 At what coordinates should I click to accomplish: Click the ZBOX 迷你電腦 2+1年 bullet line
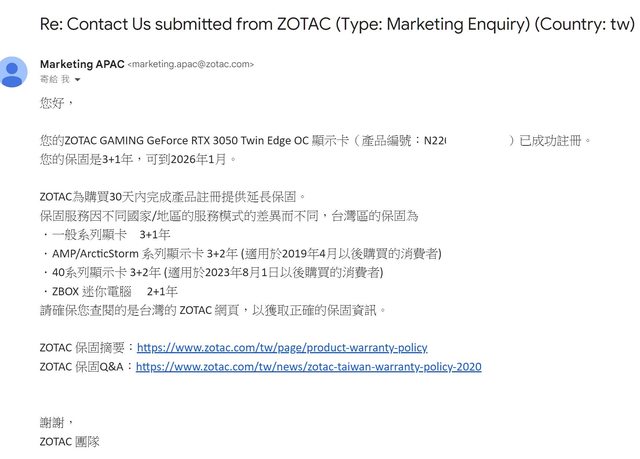112,291
